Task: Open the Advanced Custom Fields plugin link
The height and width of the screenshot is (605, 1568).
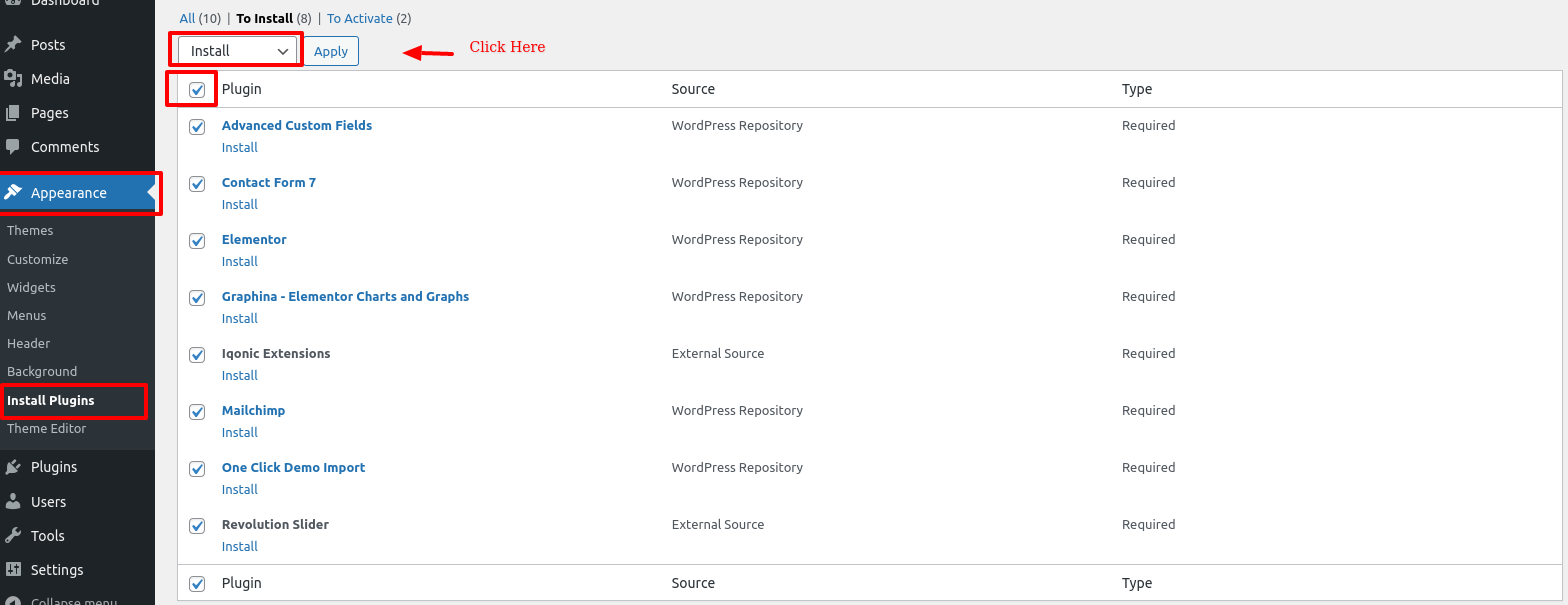Action: (x=297, y=125)
